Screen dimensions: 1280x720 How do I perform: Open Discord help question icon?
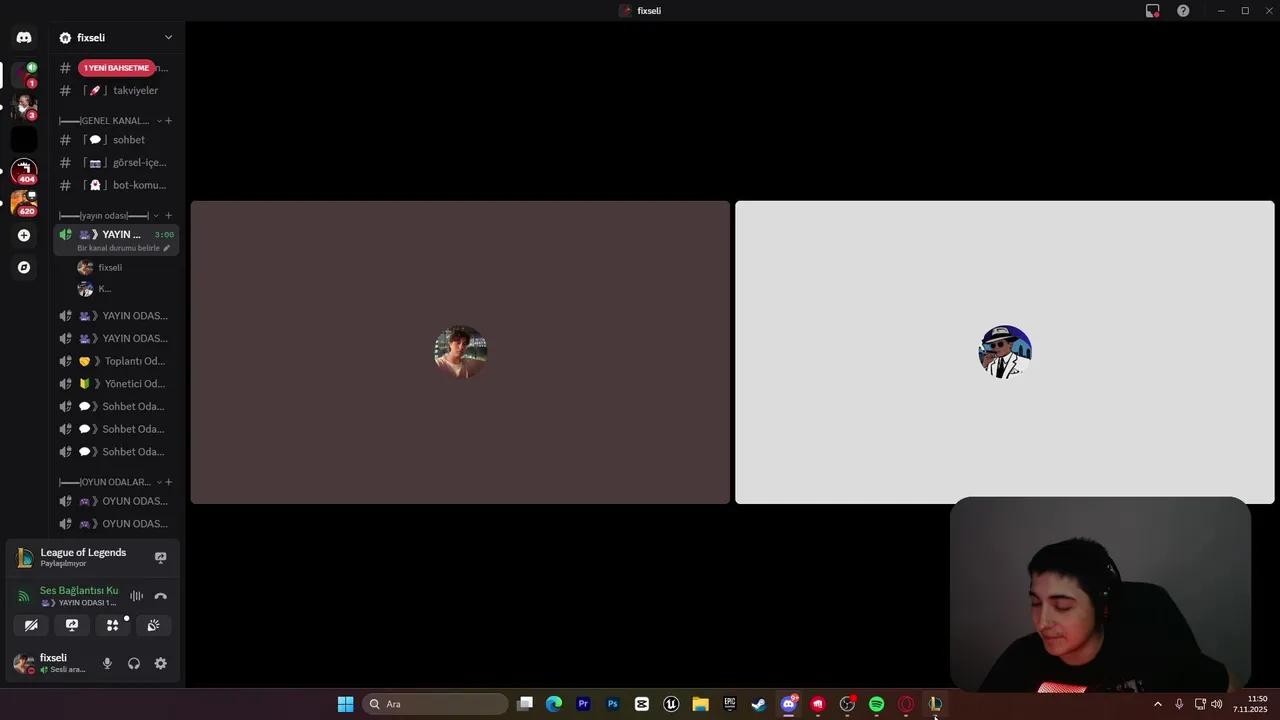[1183, 11]
